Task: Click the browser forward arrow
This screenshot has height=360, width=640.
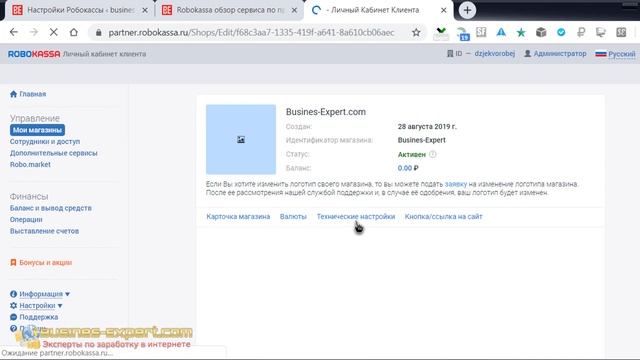Action: pyautogui.click(x=33, y=32)
